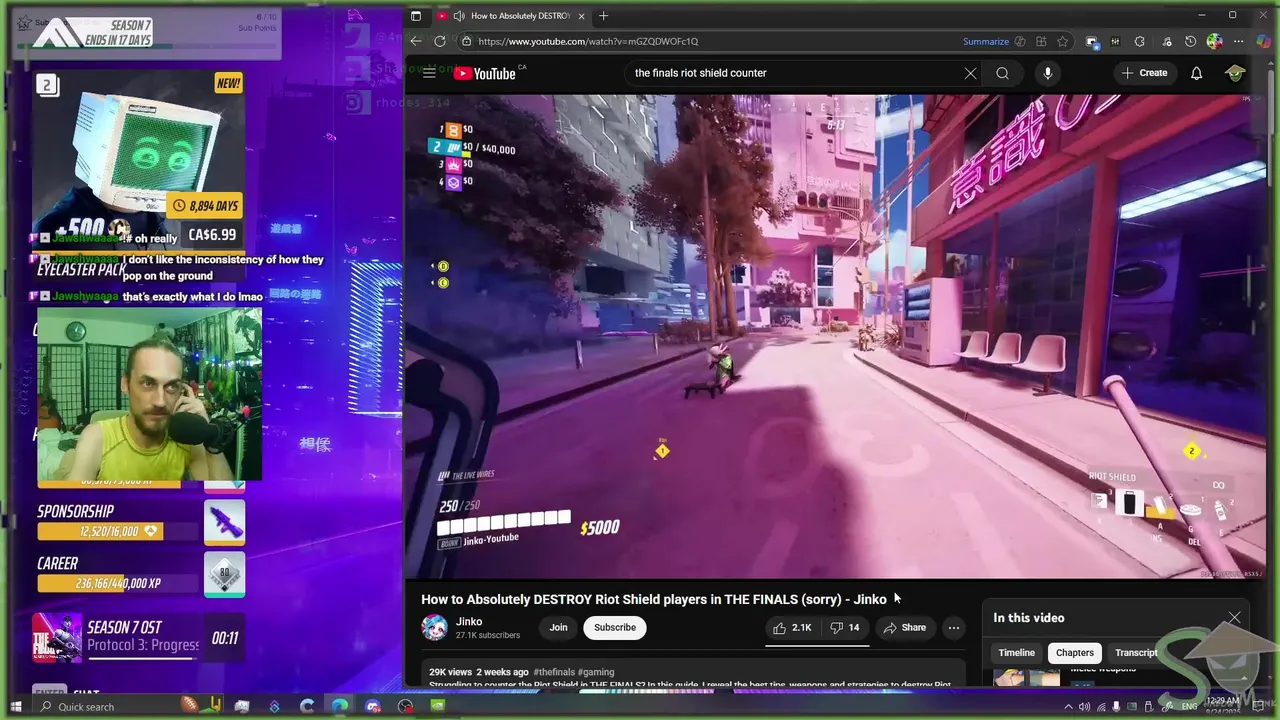Open the browser profile picture
This screenshot has width=1280, height=720.
click(x=1214, y=41)
